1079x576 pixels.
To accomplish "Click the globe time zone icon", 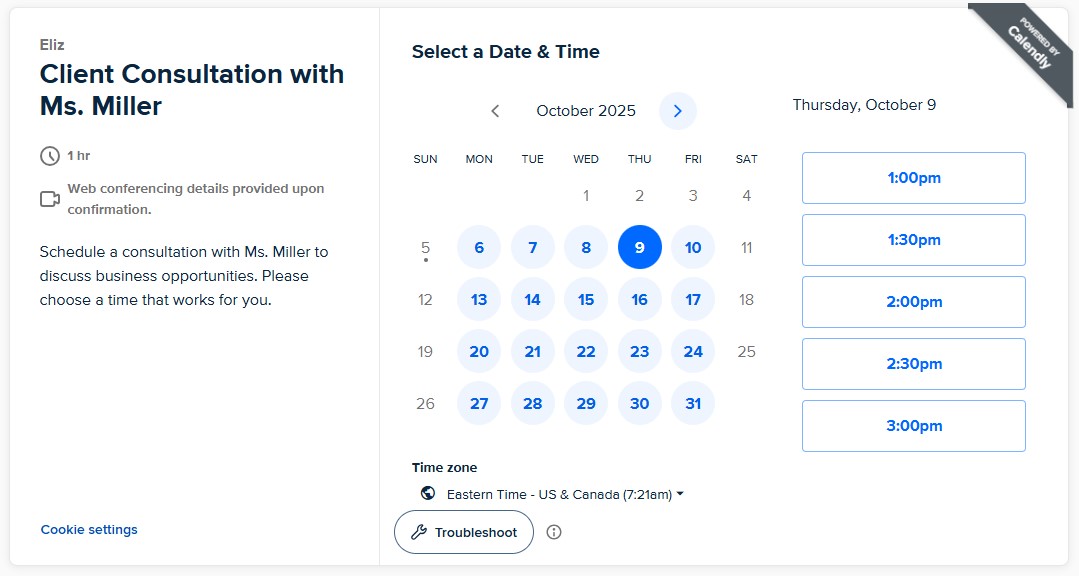I will (428, 493).
